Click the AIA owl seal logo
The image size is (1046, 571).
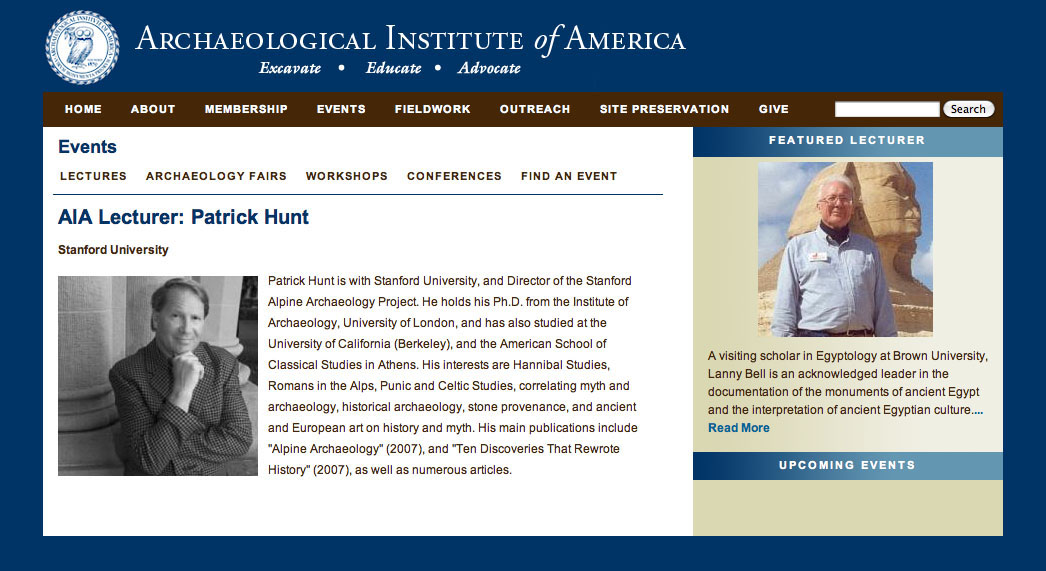(82, 47)
